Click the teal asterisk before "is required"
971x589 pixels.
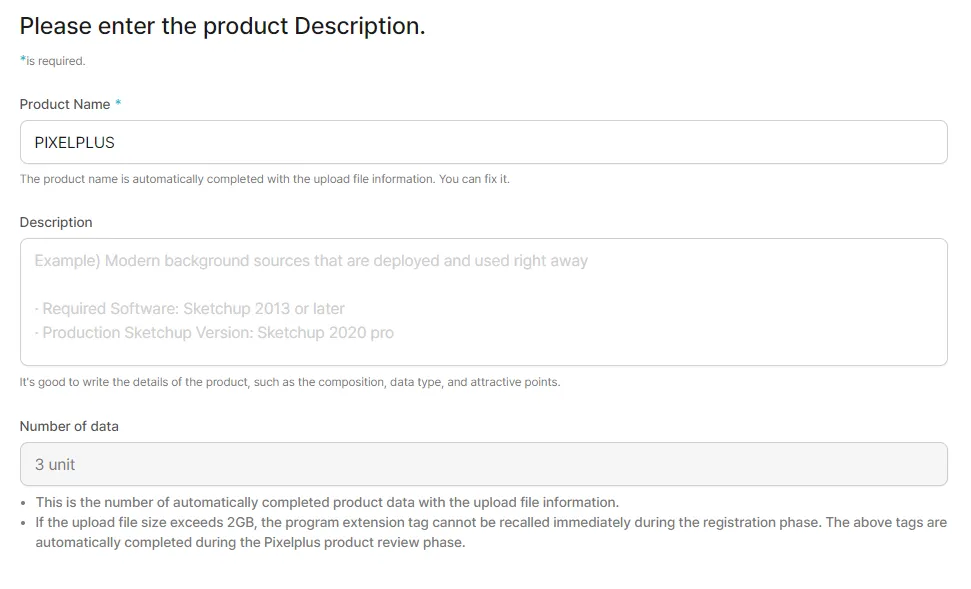click(x=22, y=60)
